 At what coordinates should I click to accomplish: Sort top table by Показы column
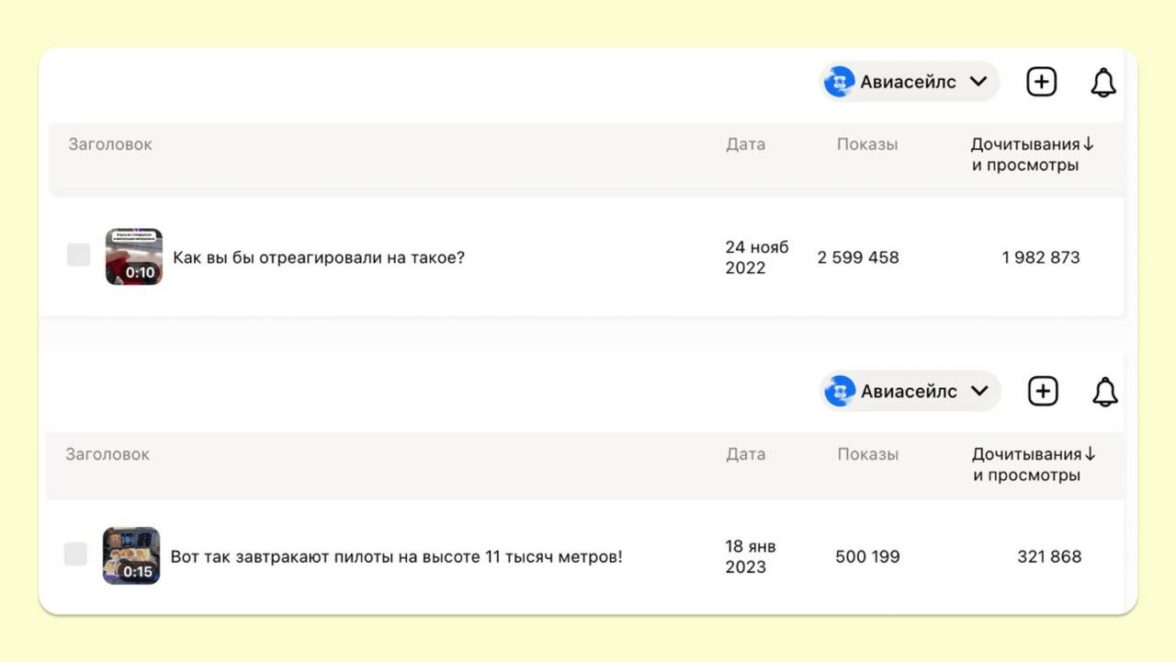[x=867, y=144]
